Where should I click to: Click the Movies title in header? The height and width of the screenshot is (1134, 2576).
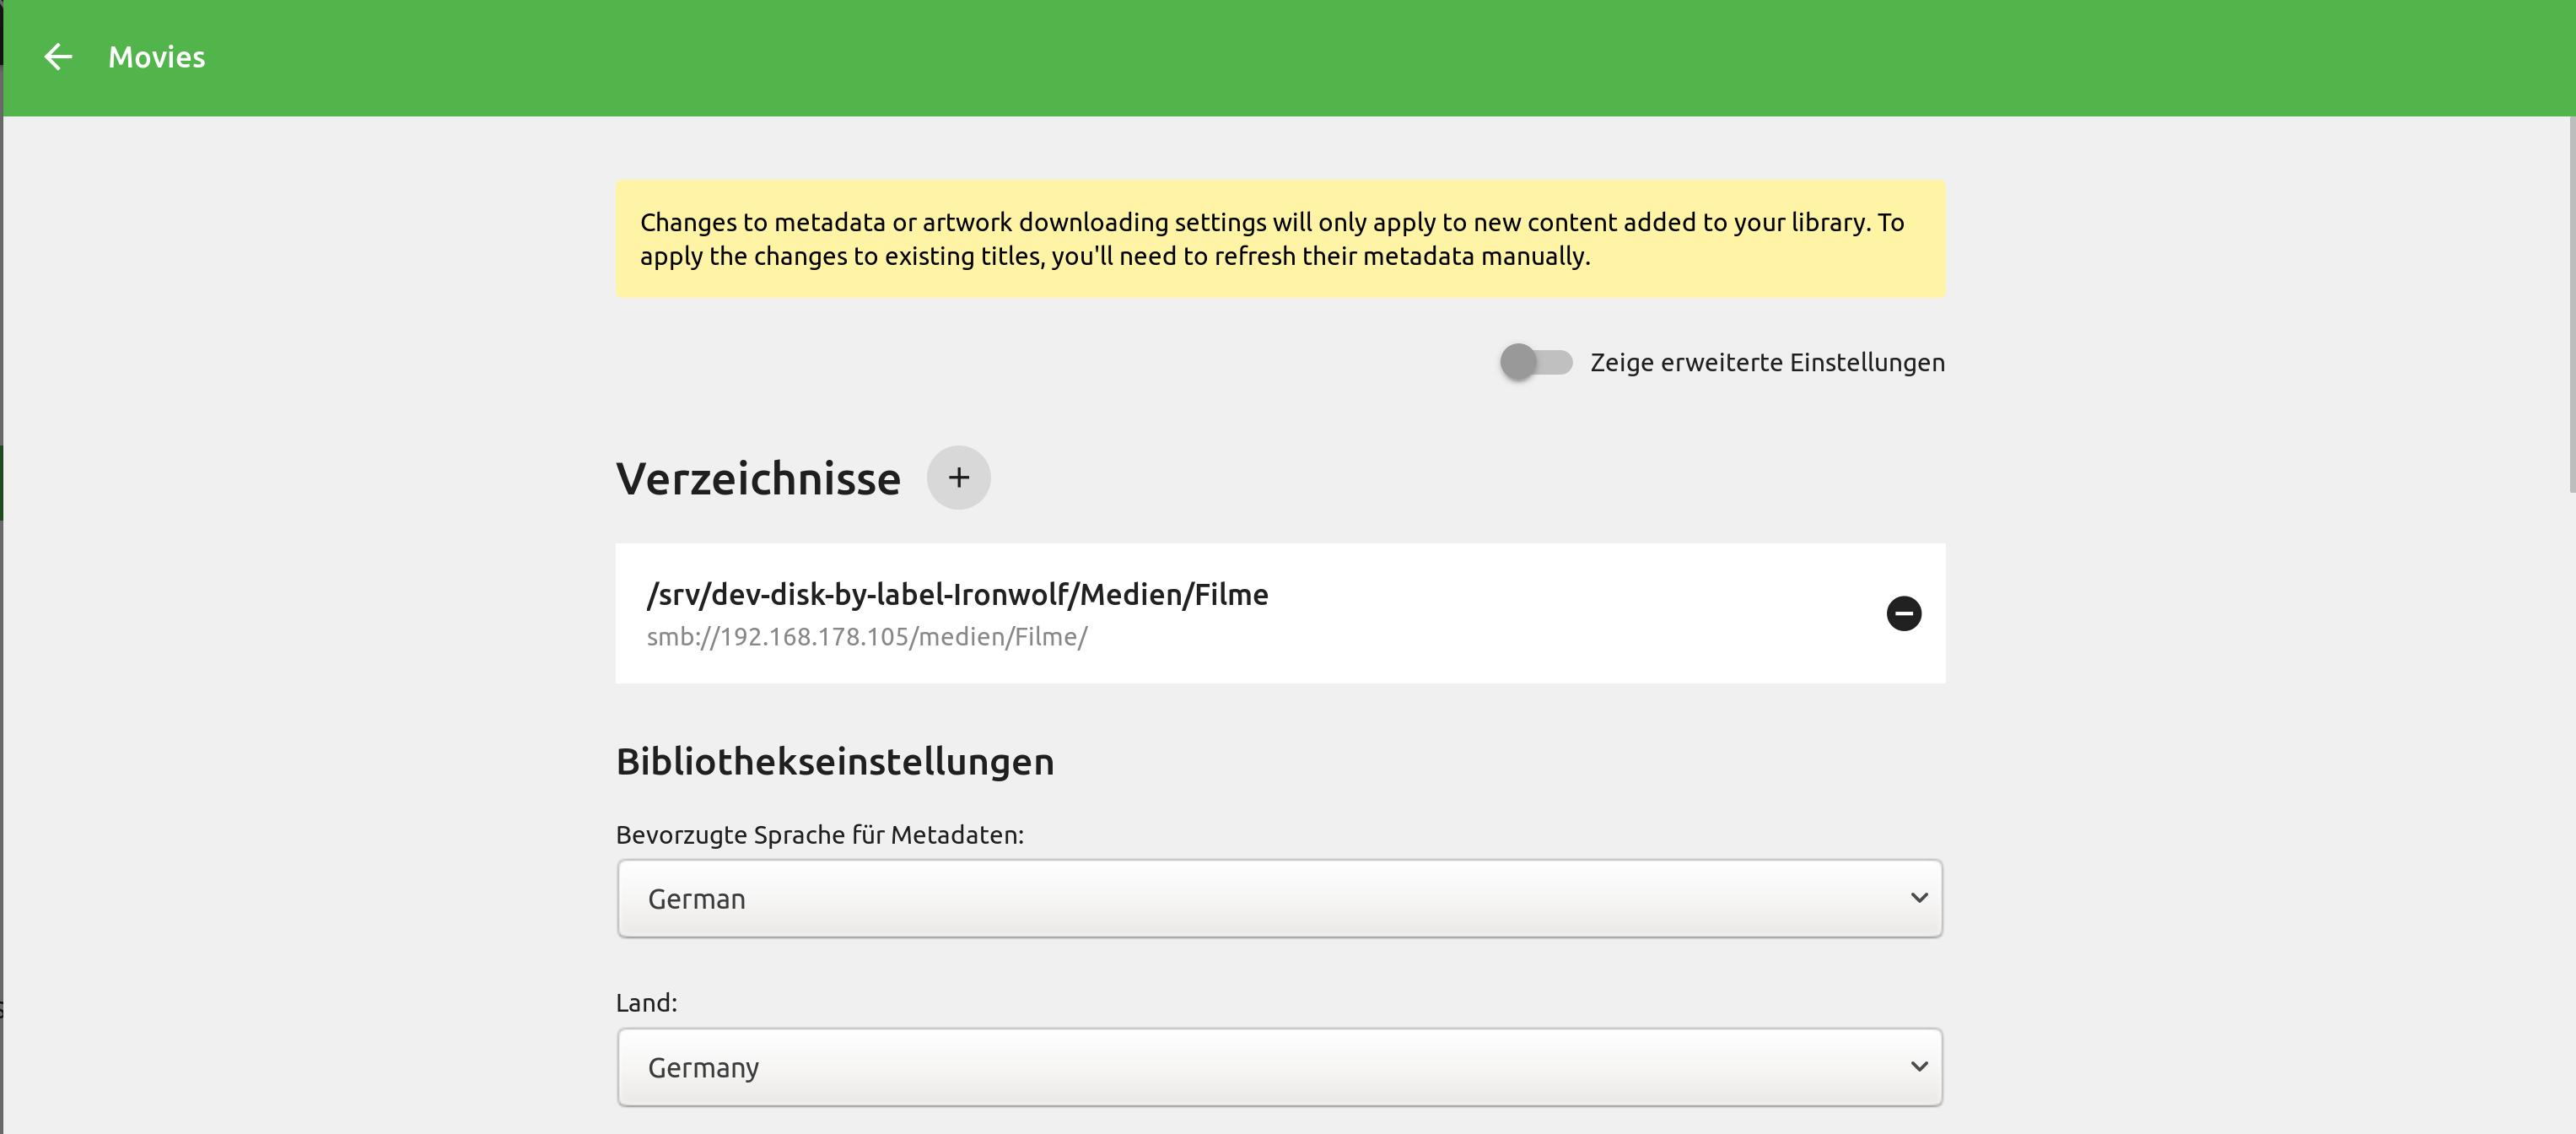[x=157, y=57]
